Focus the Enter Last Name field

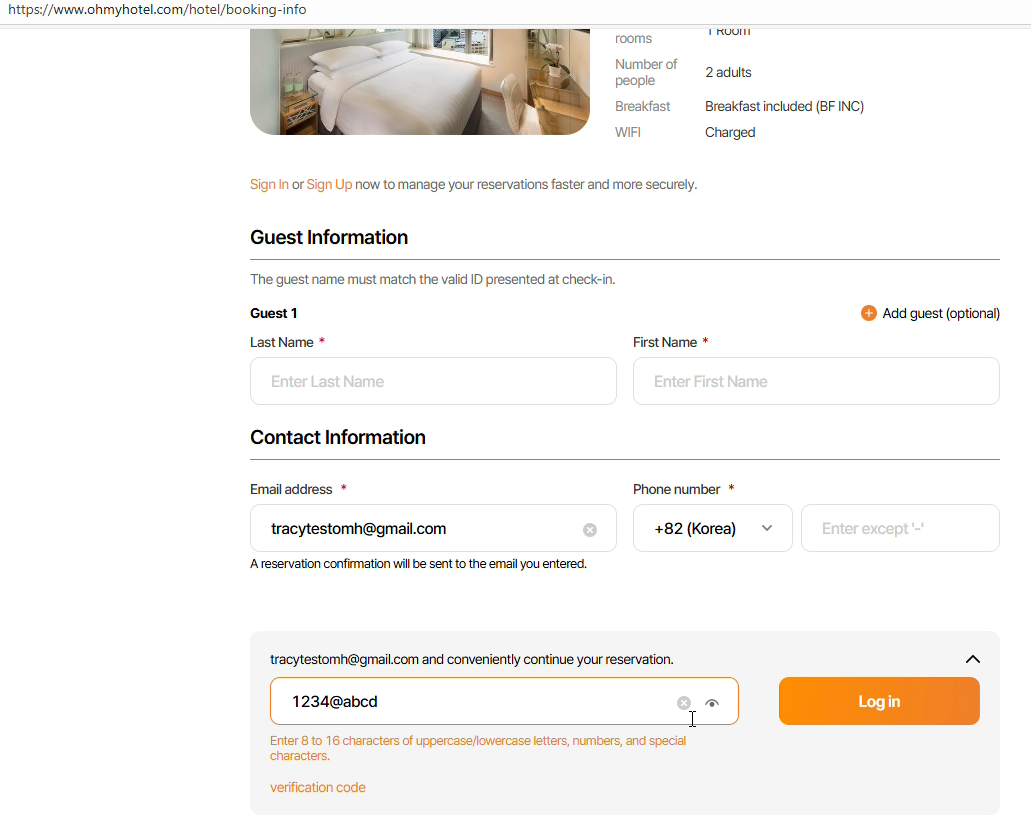433,381
